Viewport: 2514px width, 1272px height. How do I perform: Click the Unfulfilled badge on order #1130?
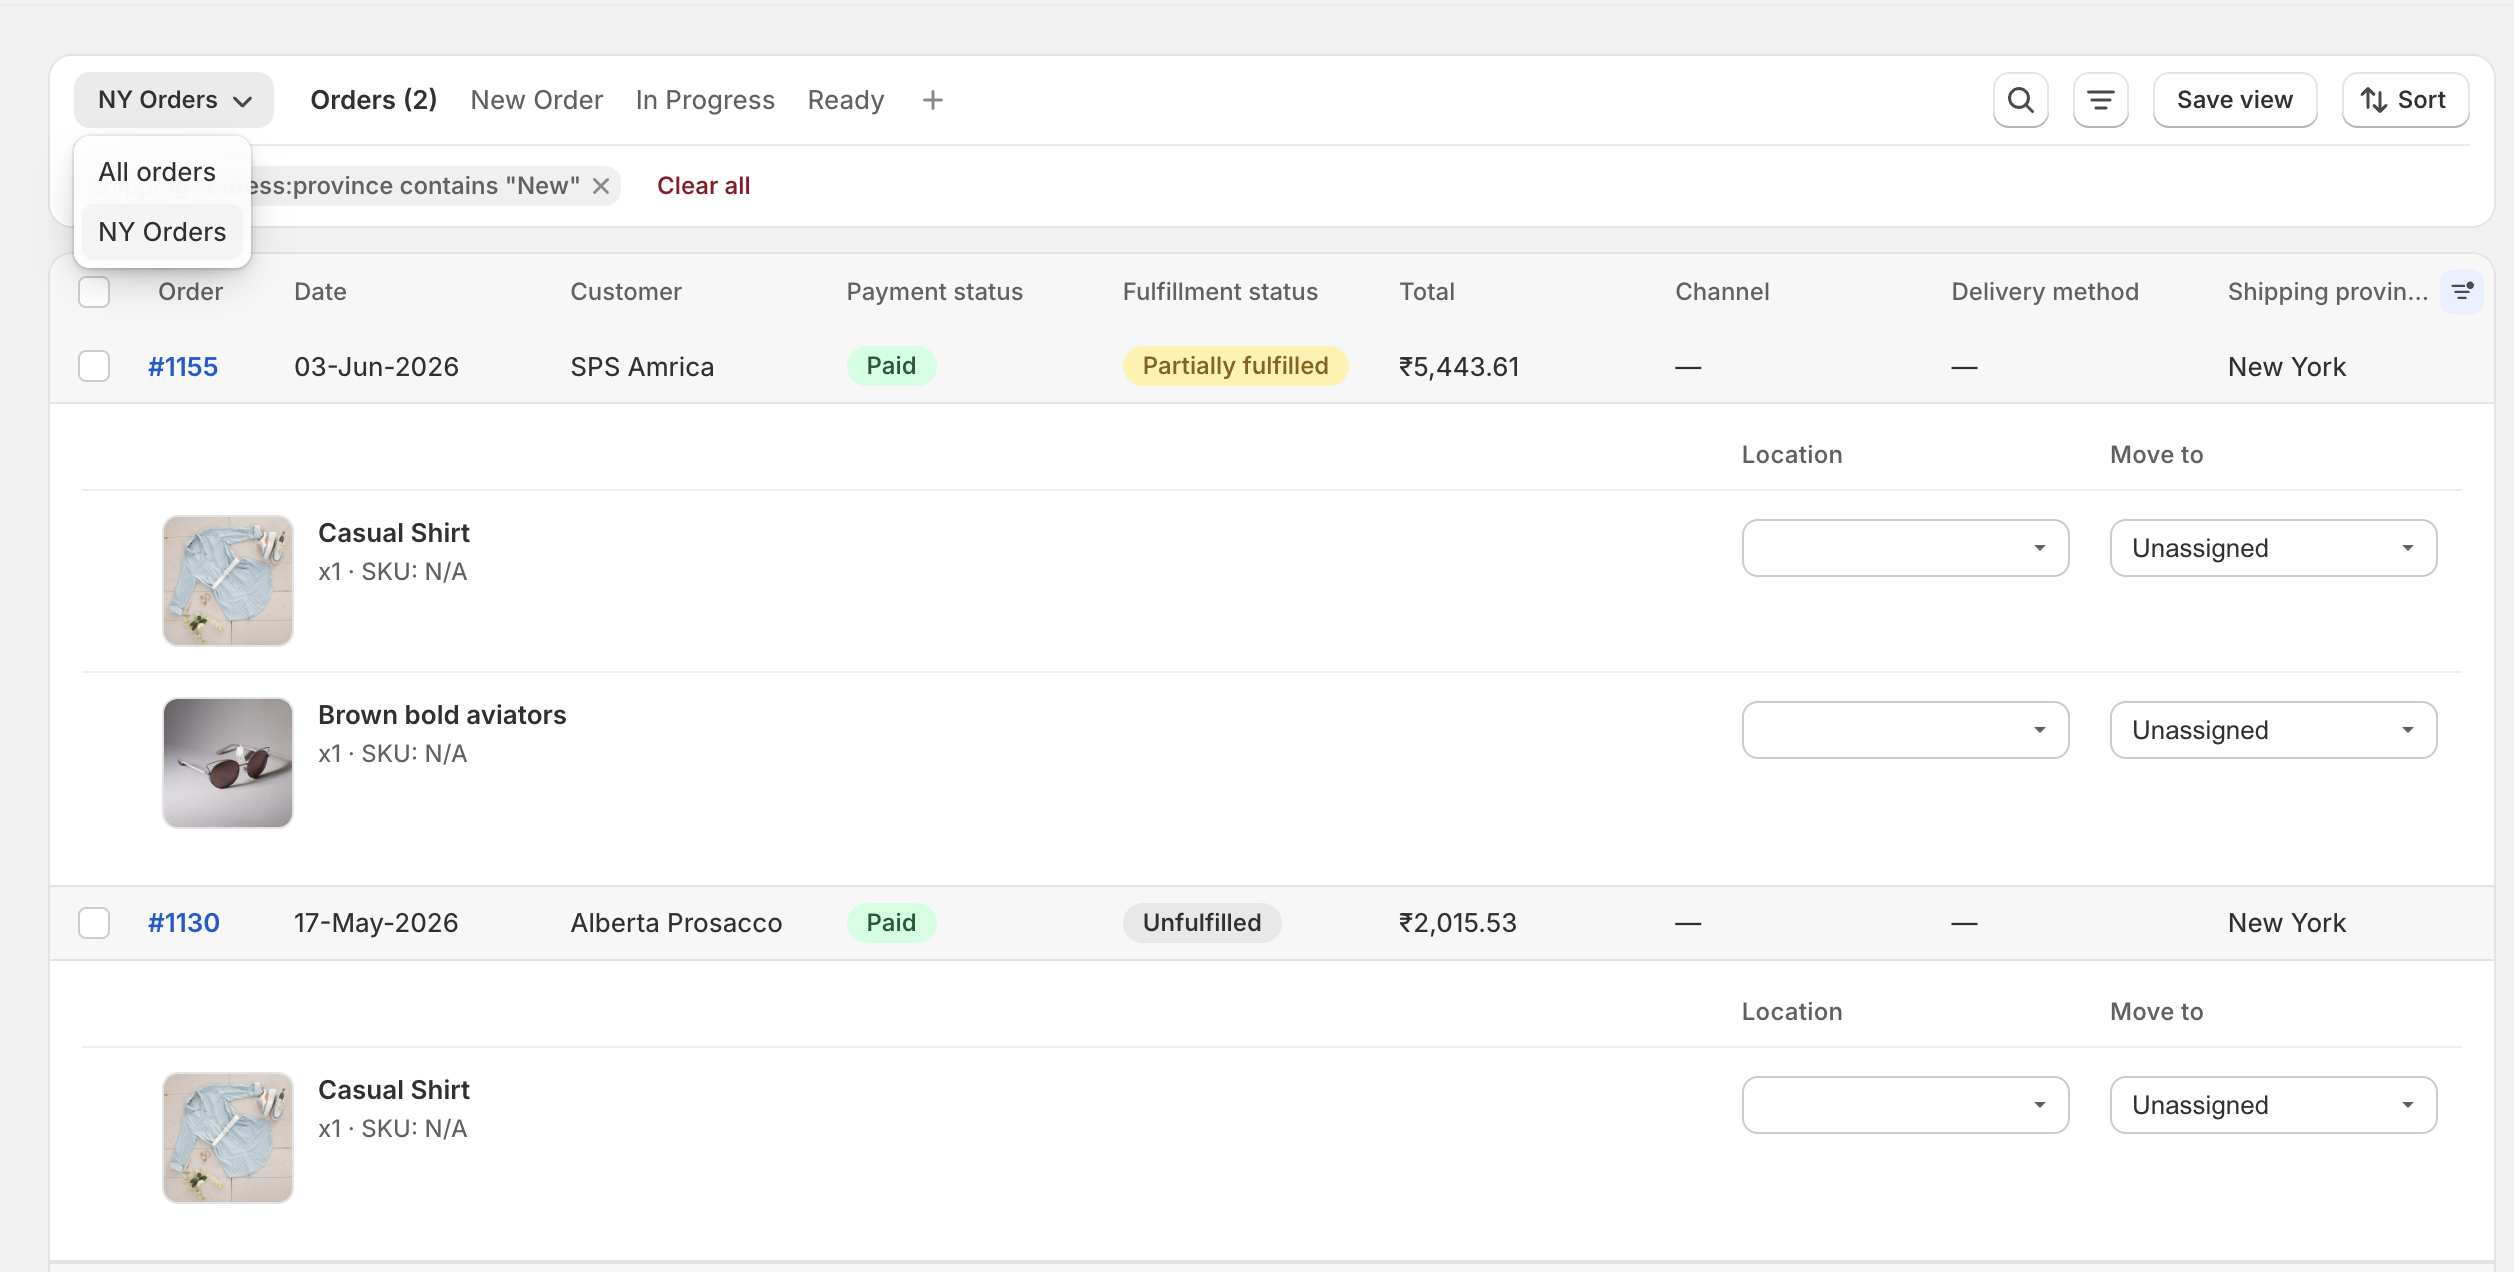coord(1202,923)
